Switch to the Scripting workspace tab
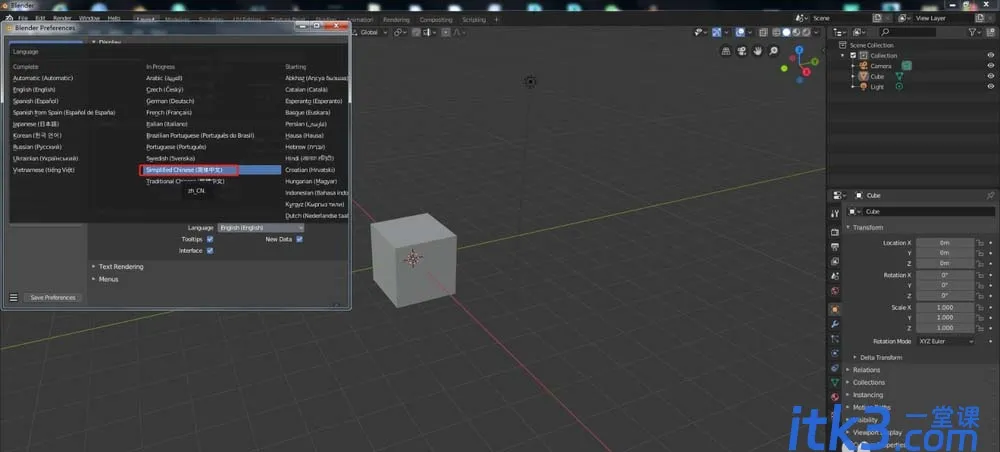Screen dimensions: 1000x452 [474, 20]
